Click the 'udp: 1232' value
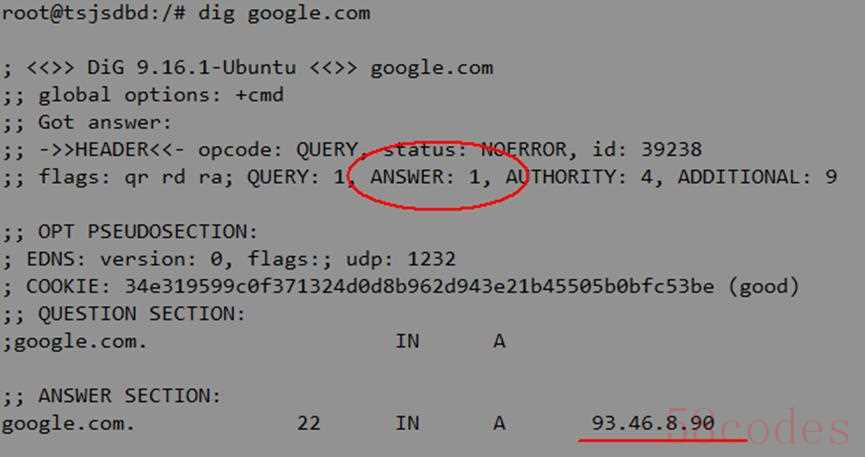Image resolution: width=865 pixels, height=457 pixels. click(x=401, y=259)
